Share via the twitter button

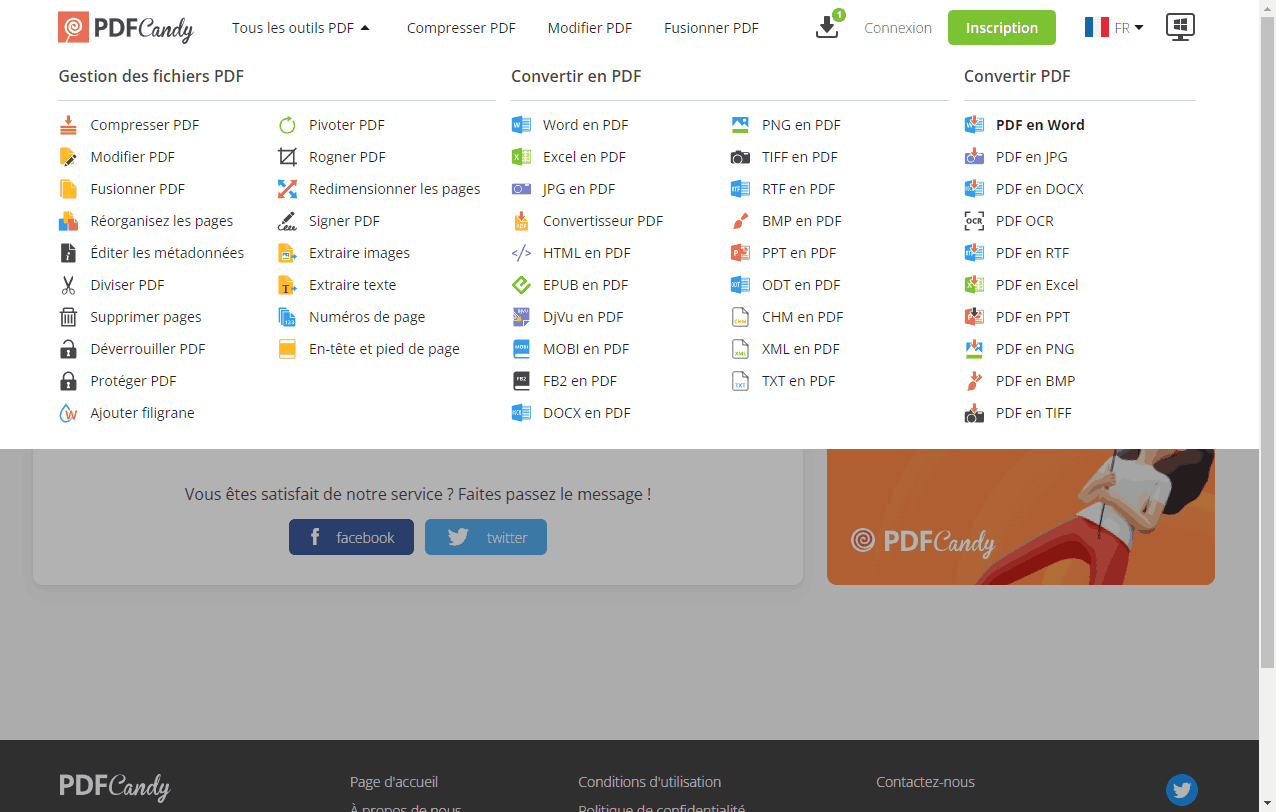pyautogui.click(x=486, y=537)
